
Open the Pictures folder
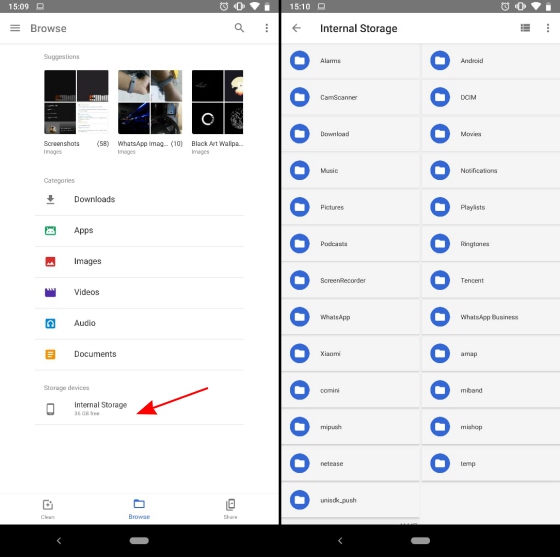coord(351,207)
